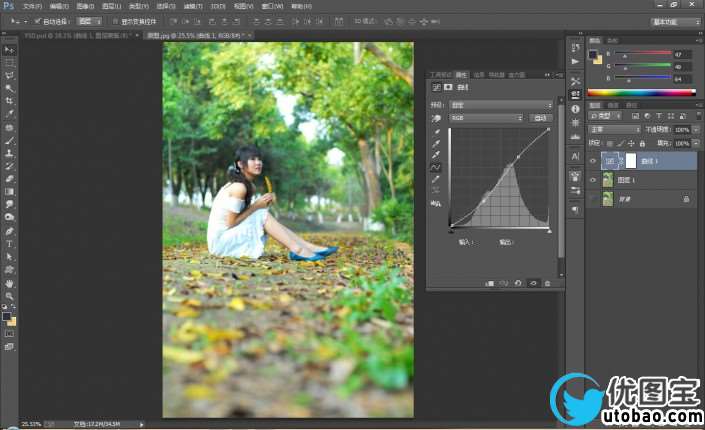
Task: Select the Type tool
Action: pos(9,244)
